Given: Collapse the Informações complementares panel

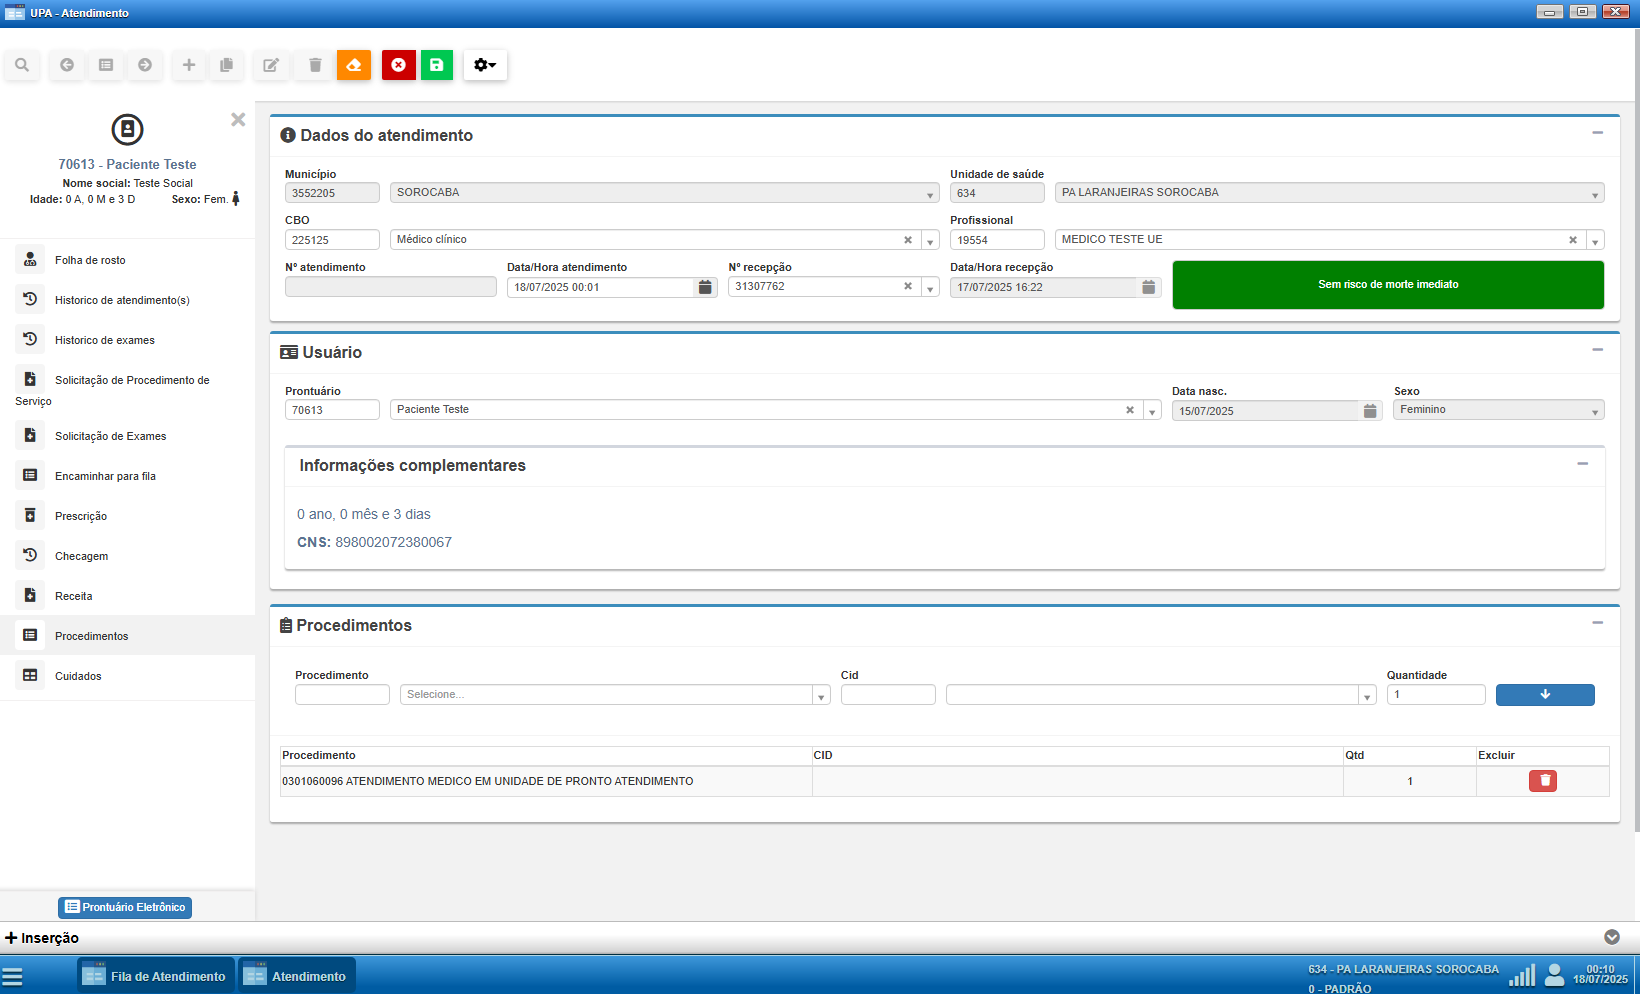Looking at the screenshot, I should tap(1582, 464).
